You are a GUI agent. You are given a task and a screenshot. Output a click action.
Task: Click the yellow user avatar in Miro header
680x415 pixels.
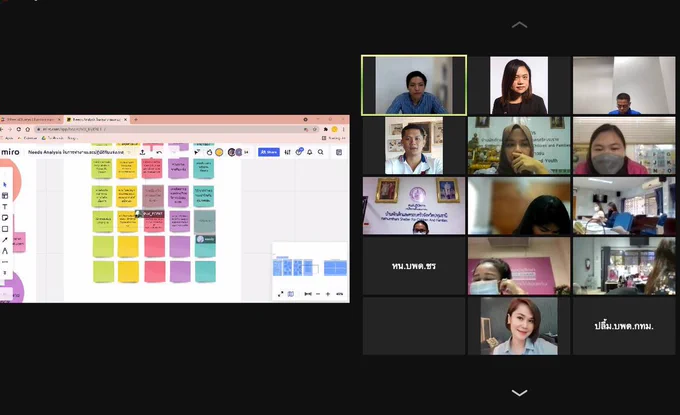(x=219, y=152)
